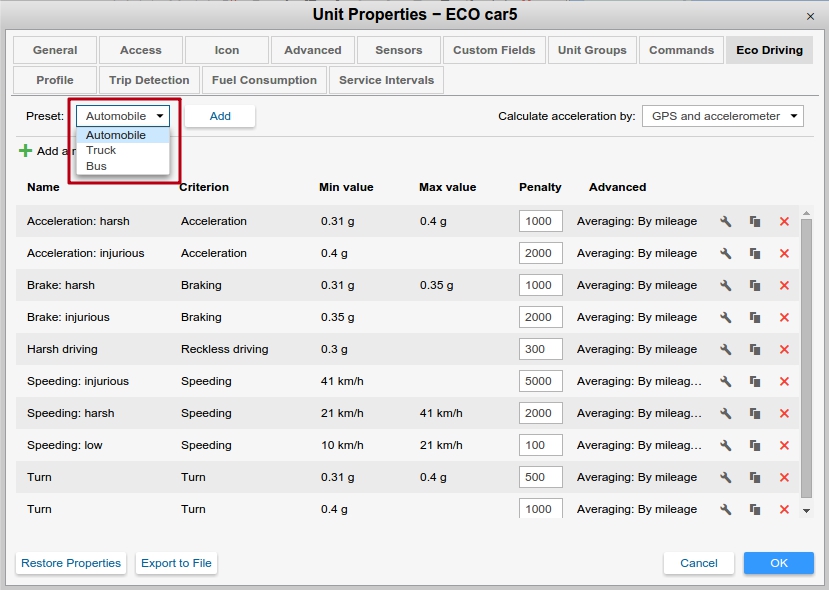Choose Bus preset option
The width and height of the screenshot is (829, 590).
96,166
